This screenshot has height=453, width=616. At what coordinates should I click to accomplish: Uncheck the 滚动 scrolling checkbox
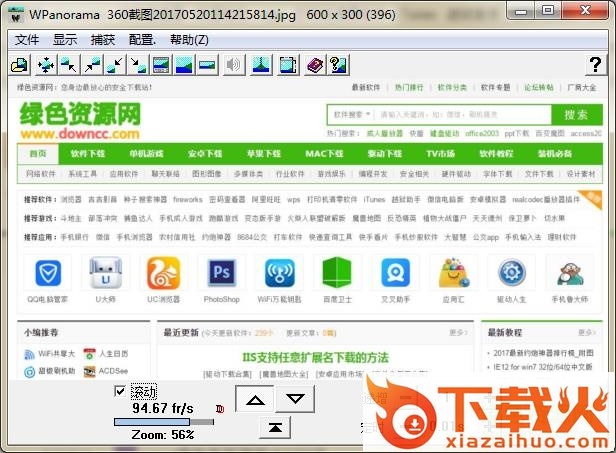tap(120, 391)
